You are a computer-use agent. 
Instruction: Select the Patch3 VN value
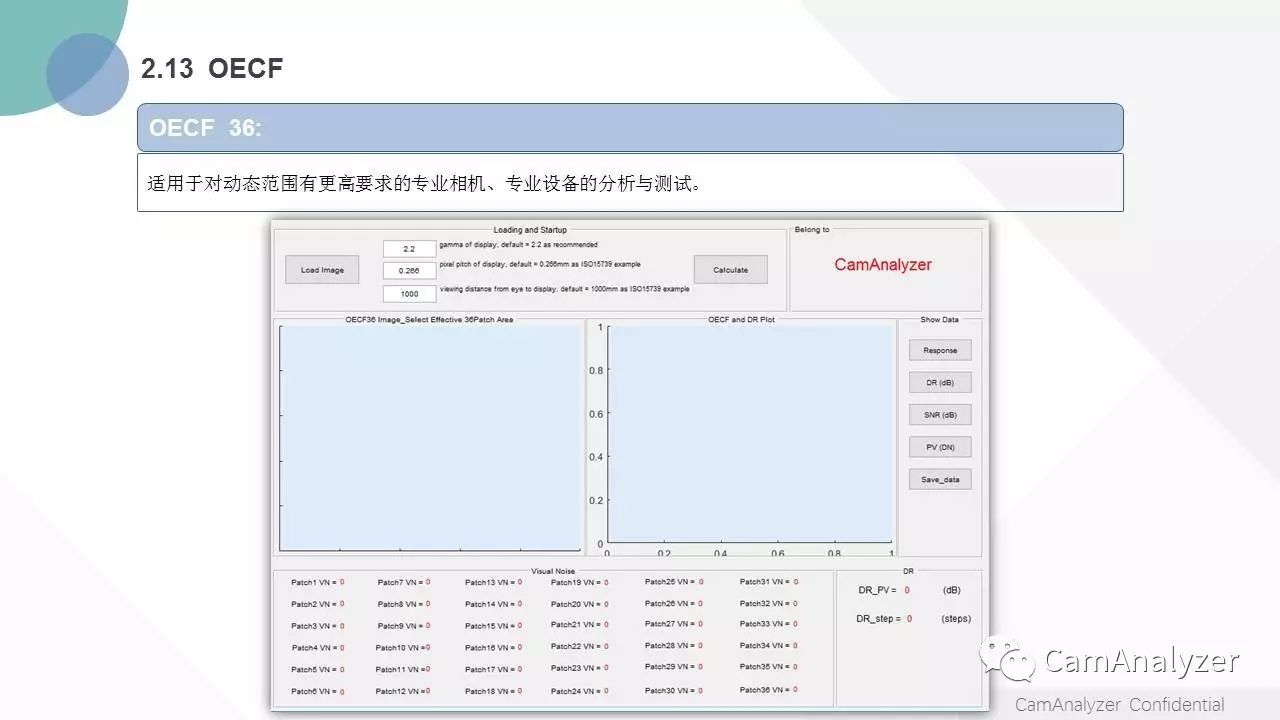[342, 625]
